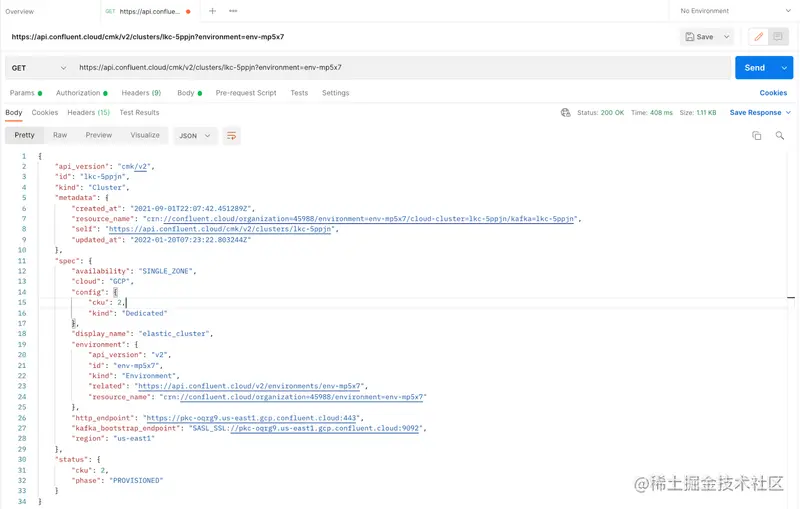Click the request title URL at top
The height and width of the screenshot is (509, 800).
click(148, 37)
